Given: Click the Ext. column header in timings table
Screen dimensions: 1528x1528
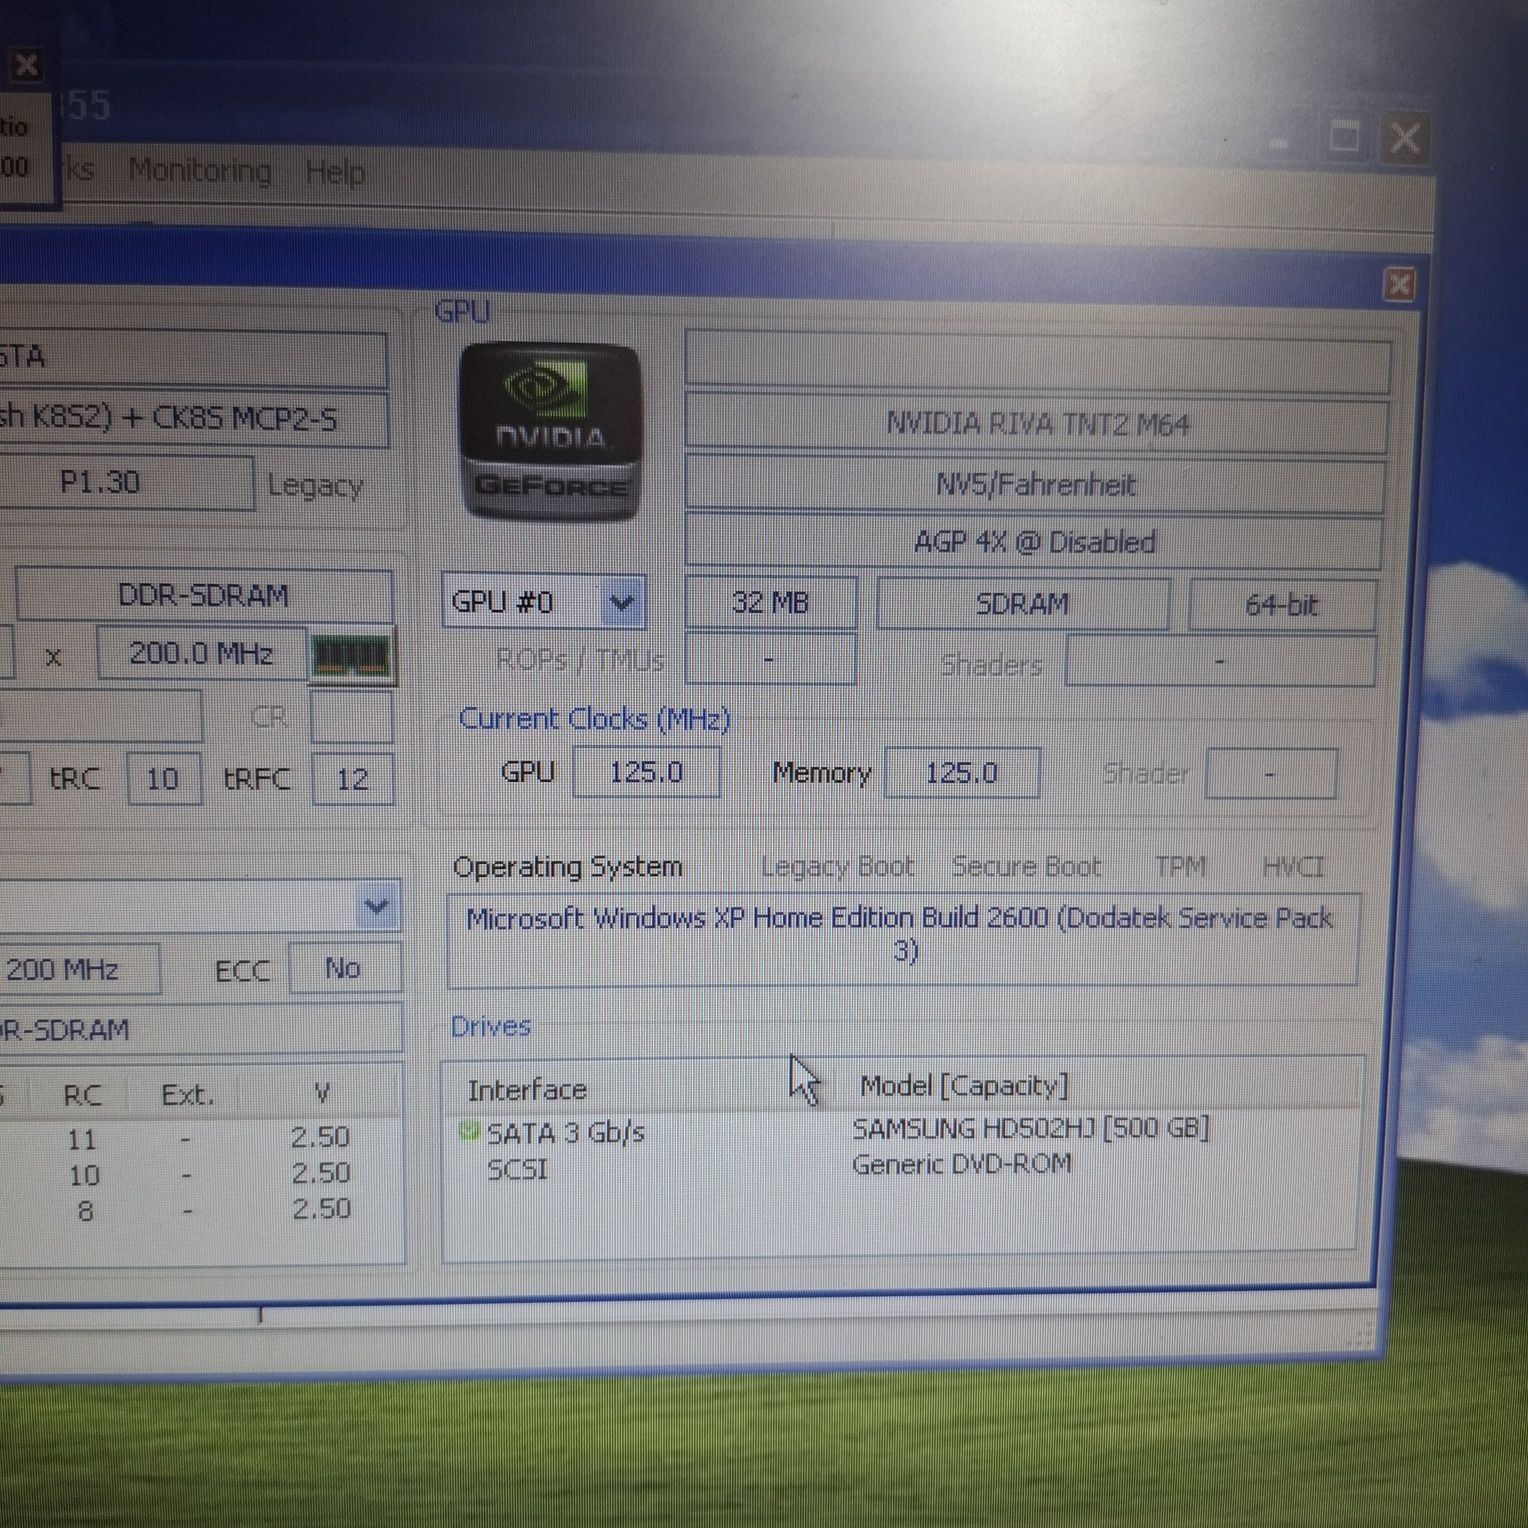Looking at the screenshot, I should [188, 1095].
